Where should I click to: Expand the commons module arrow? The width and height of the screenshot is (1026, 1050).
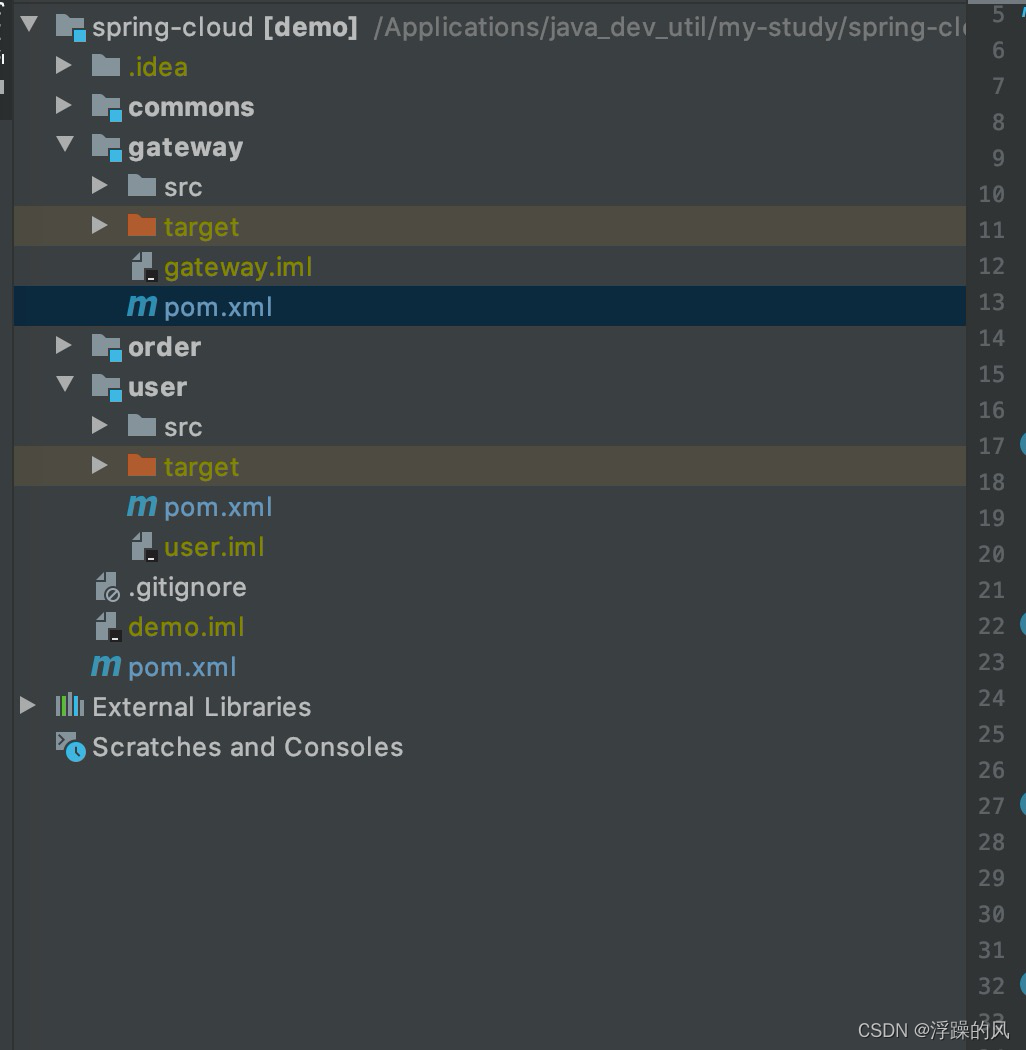[64, 105]
